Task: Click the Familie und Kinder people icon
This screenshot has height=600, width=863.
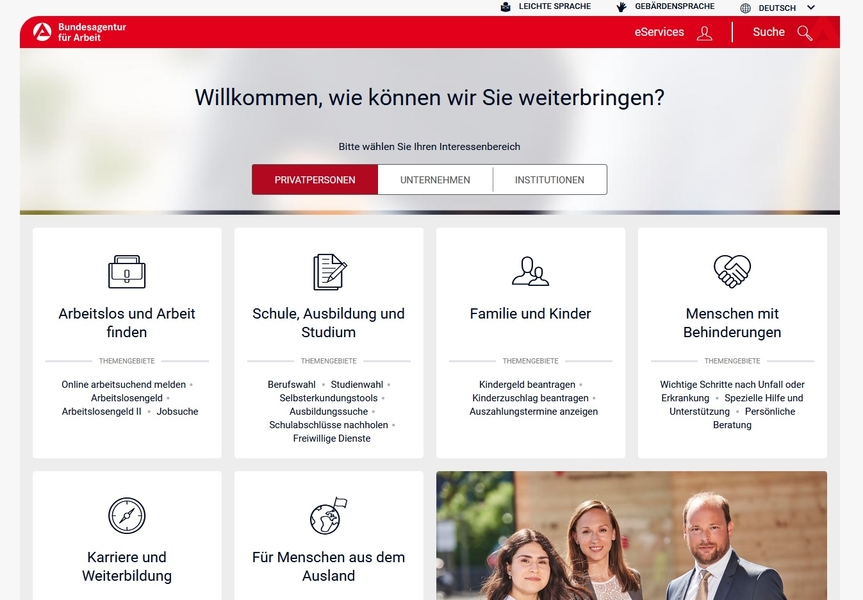Action: [x=531, y=271]
